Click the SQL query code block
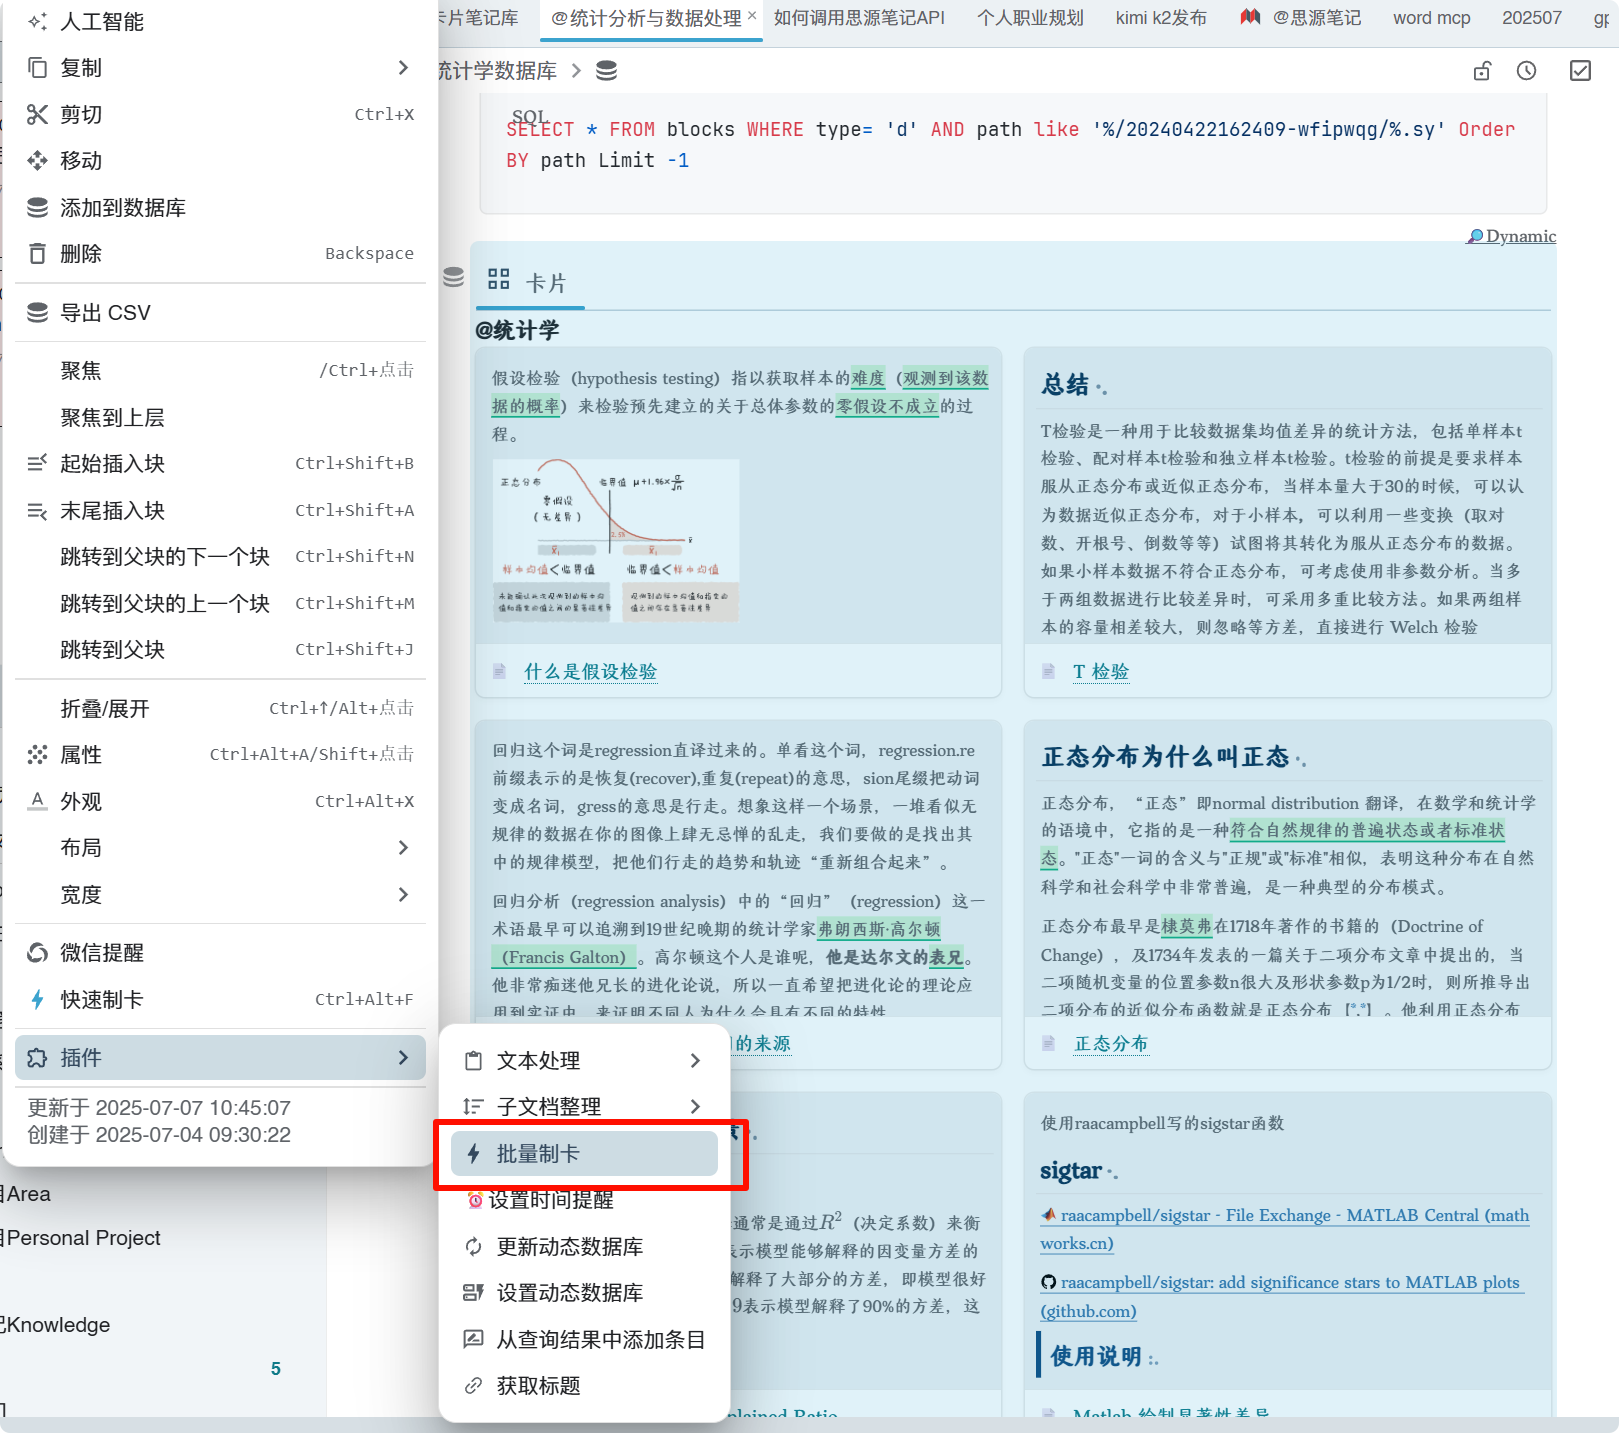Viewport: 1619px width, 1433px height. 1013,153
